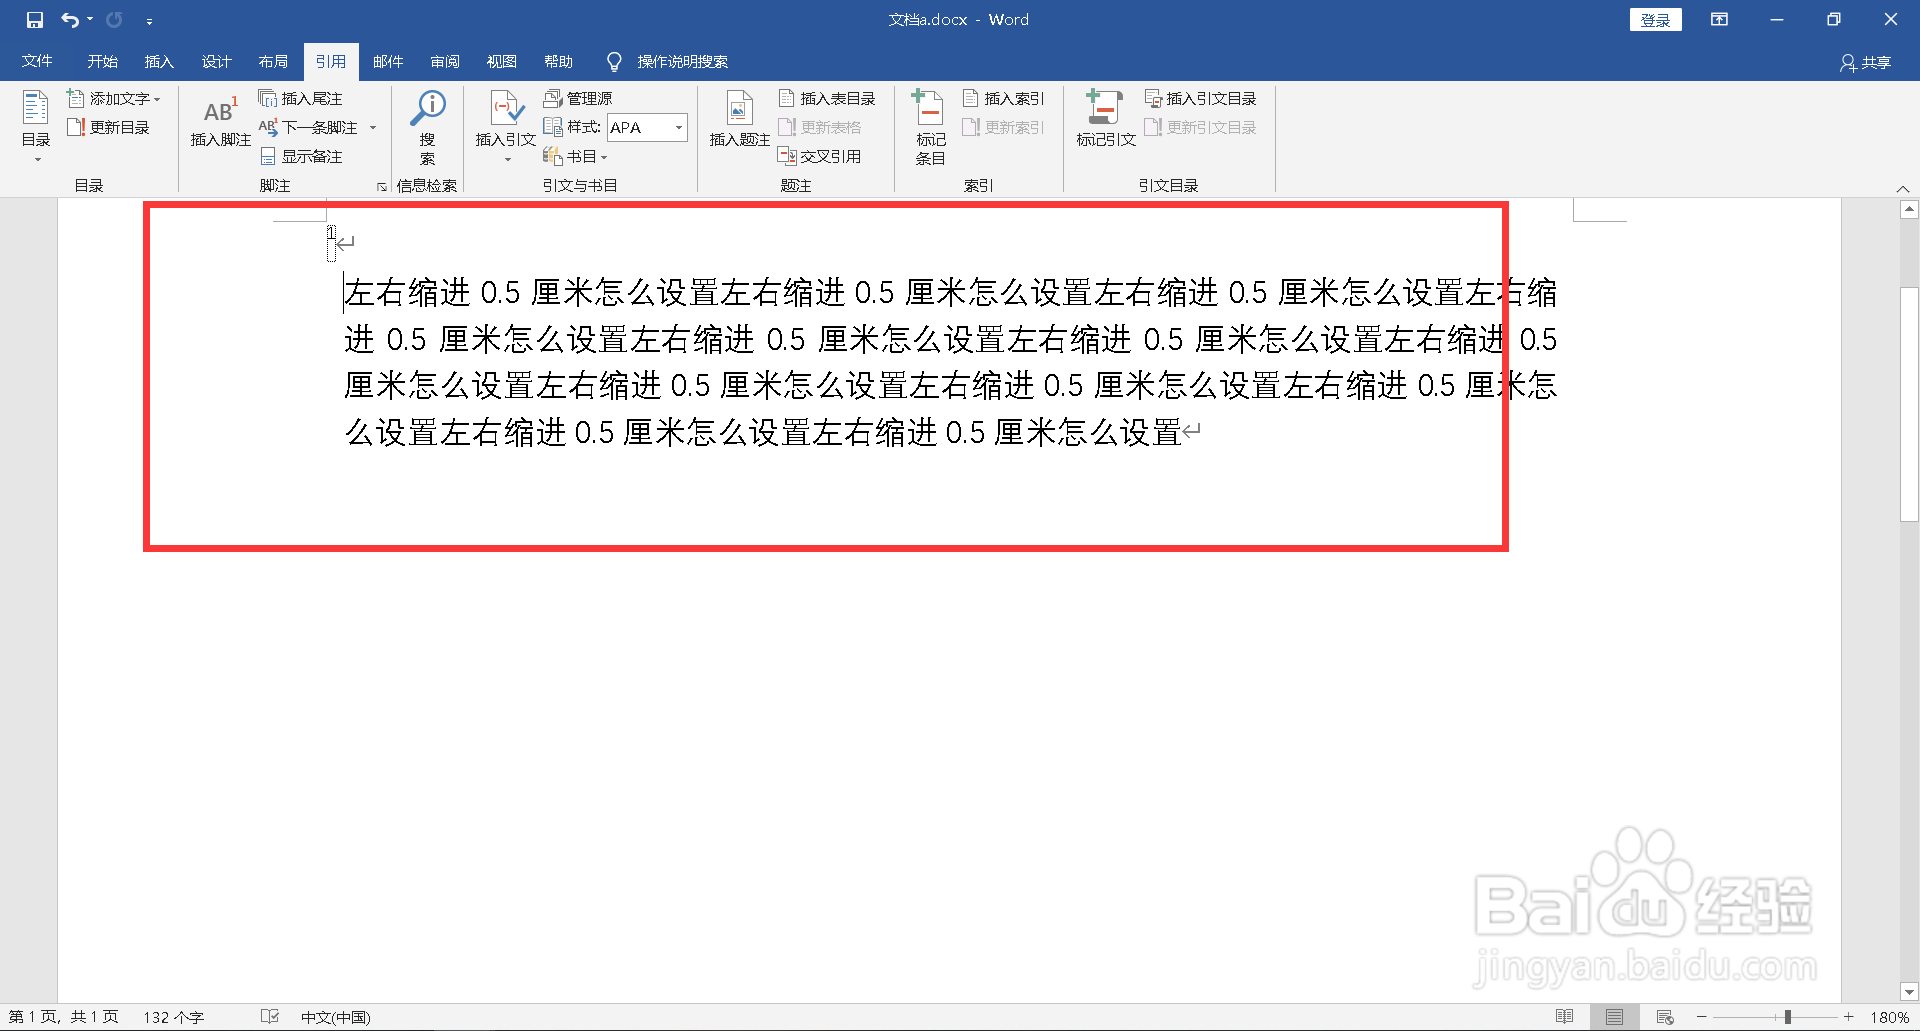The image size is (1920, 1031).
Task: Redo the last action
Action: click(115, 20)
